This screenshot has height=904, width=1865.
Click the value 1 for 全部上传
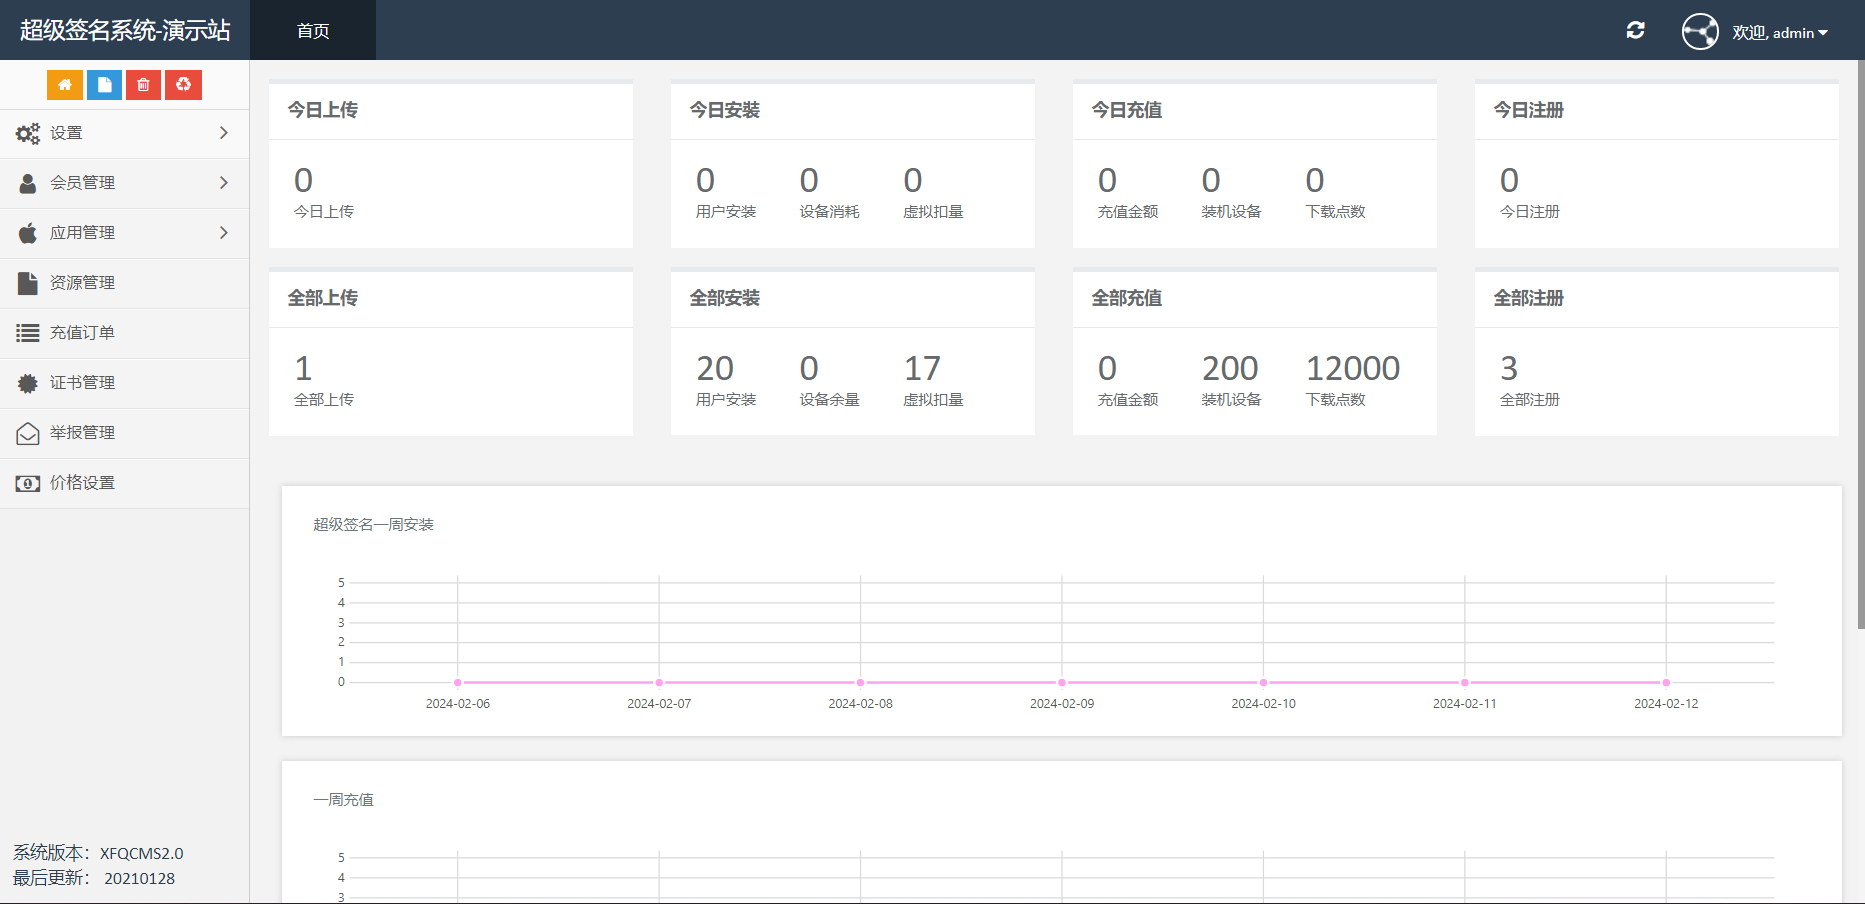pos(304,368)
